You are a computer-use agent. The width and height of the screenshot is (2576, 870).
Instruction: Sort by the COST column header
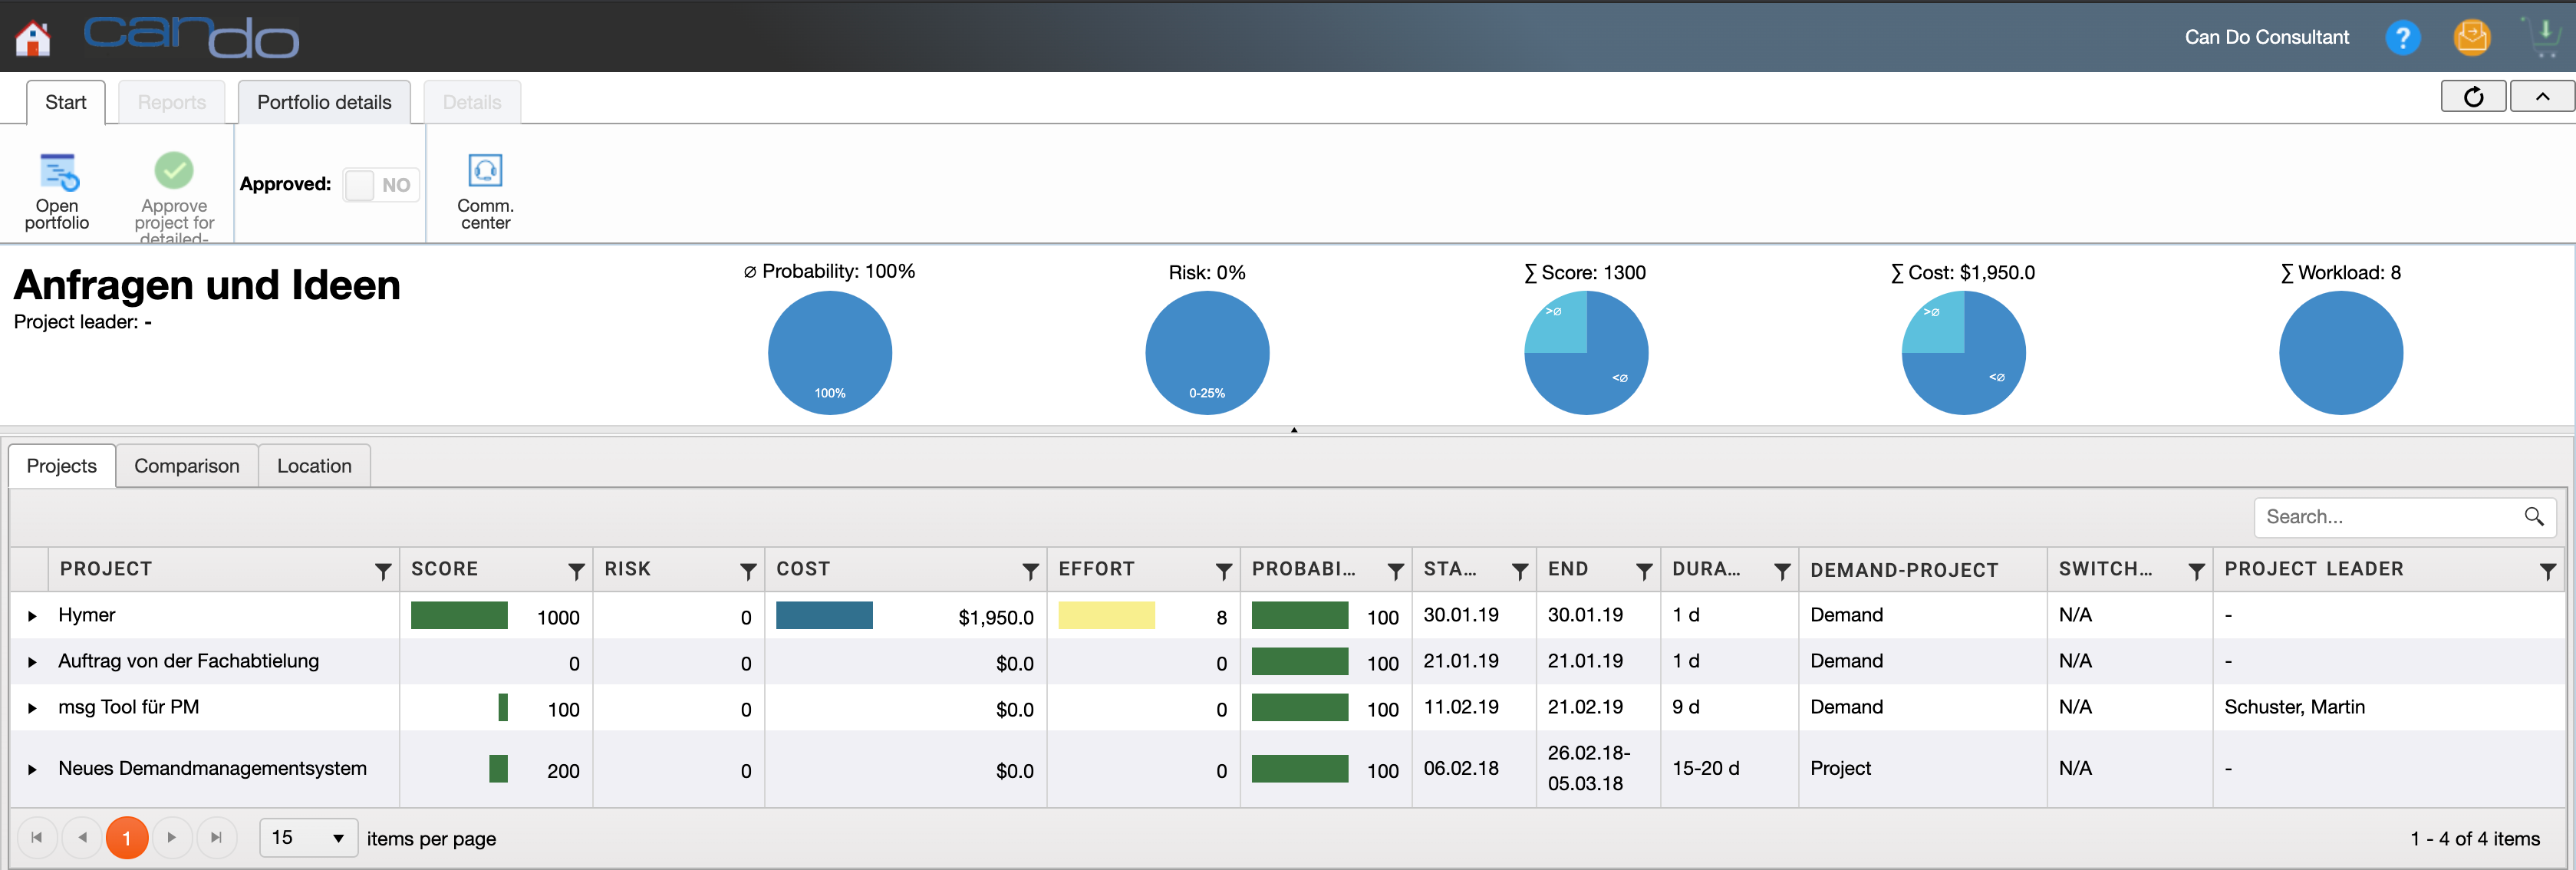[803, 569]
